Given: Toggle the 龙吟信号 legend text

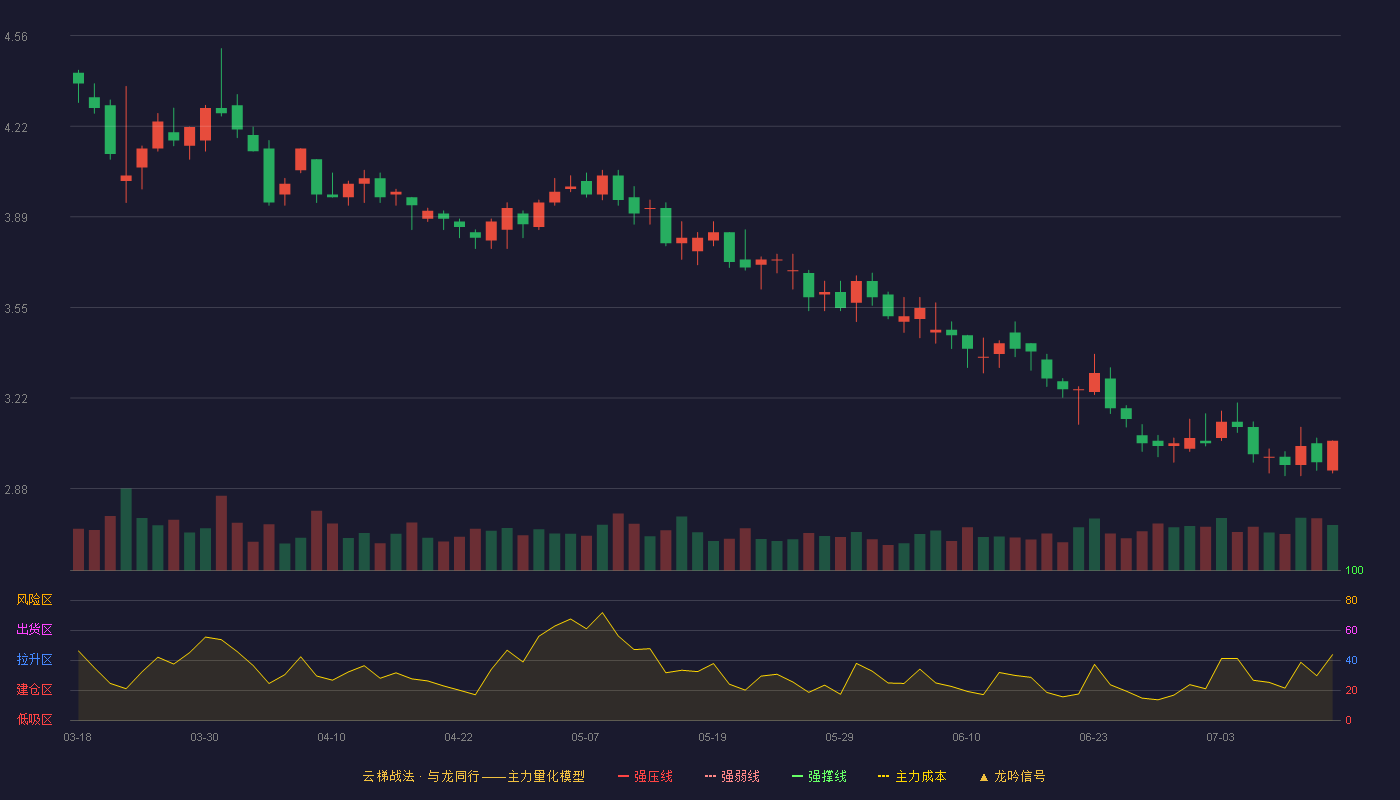Looking at the screenshot, I should [1020, 776].
